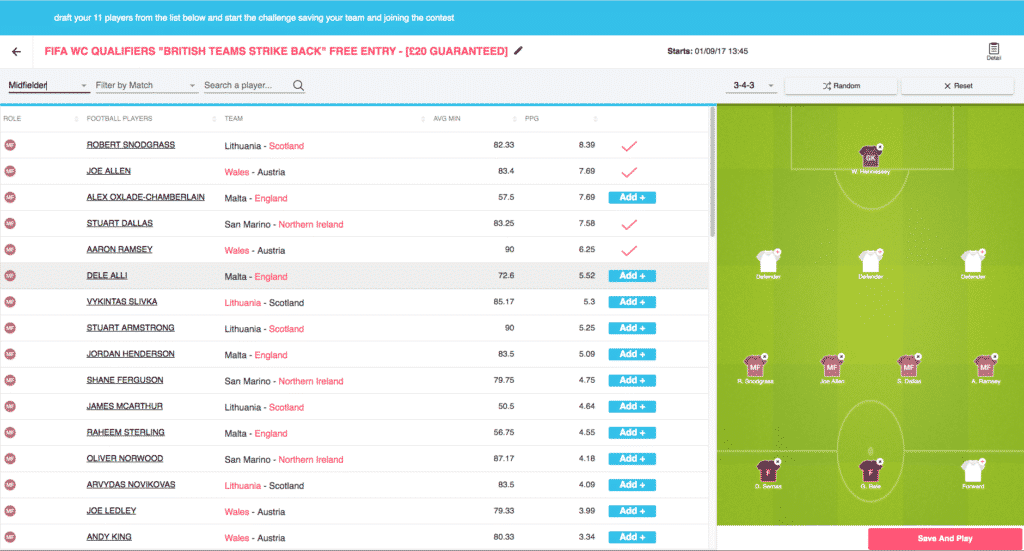
Task: Click the player list vertical scrollbar
Action: pos(712,172)
